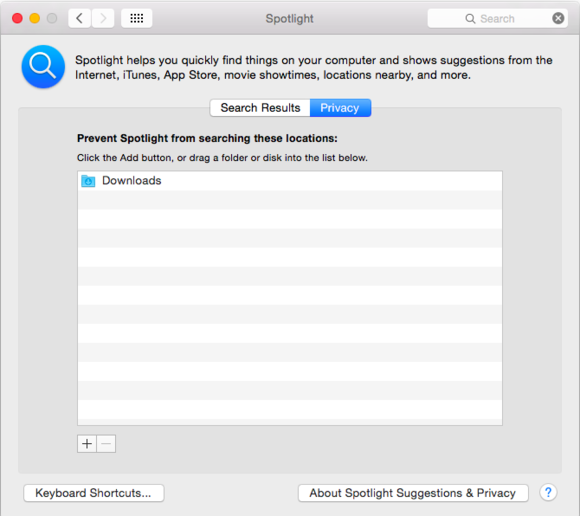Clear the search field with X icon

(558, 18)
